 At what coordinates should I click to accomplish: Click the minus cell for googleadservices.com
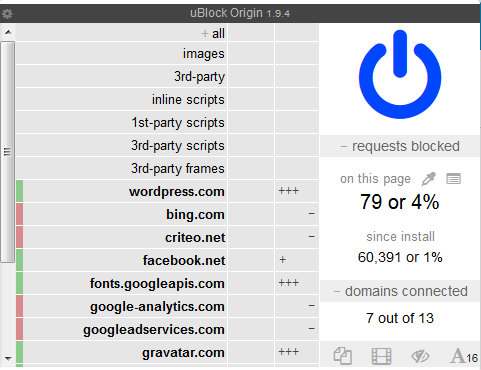(297, 329)
